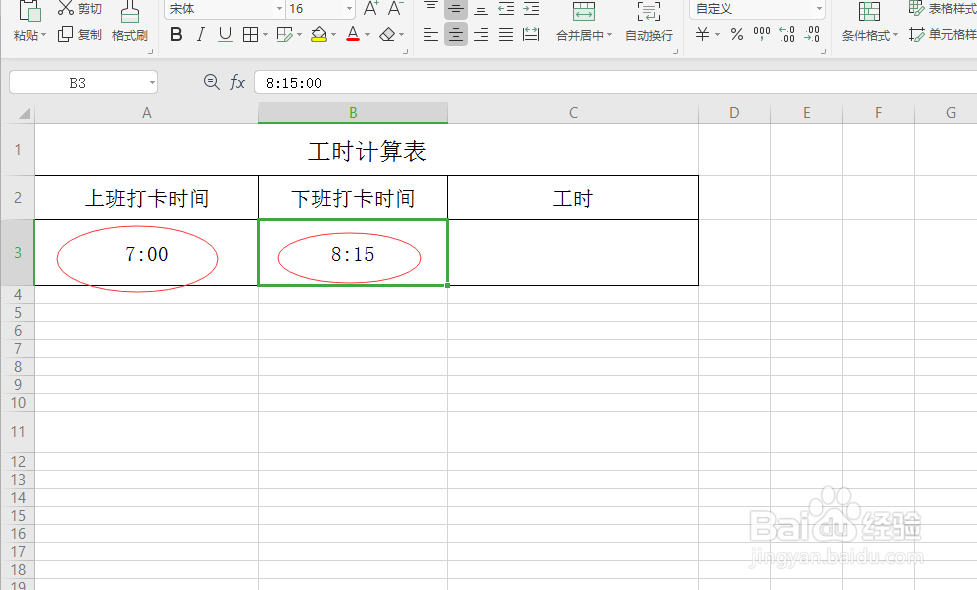Viewport: 977px width, 590px height.
Task: Open the 宋体 font name dropdown
Action: point(279,9)
